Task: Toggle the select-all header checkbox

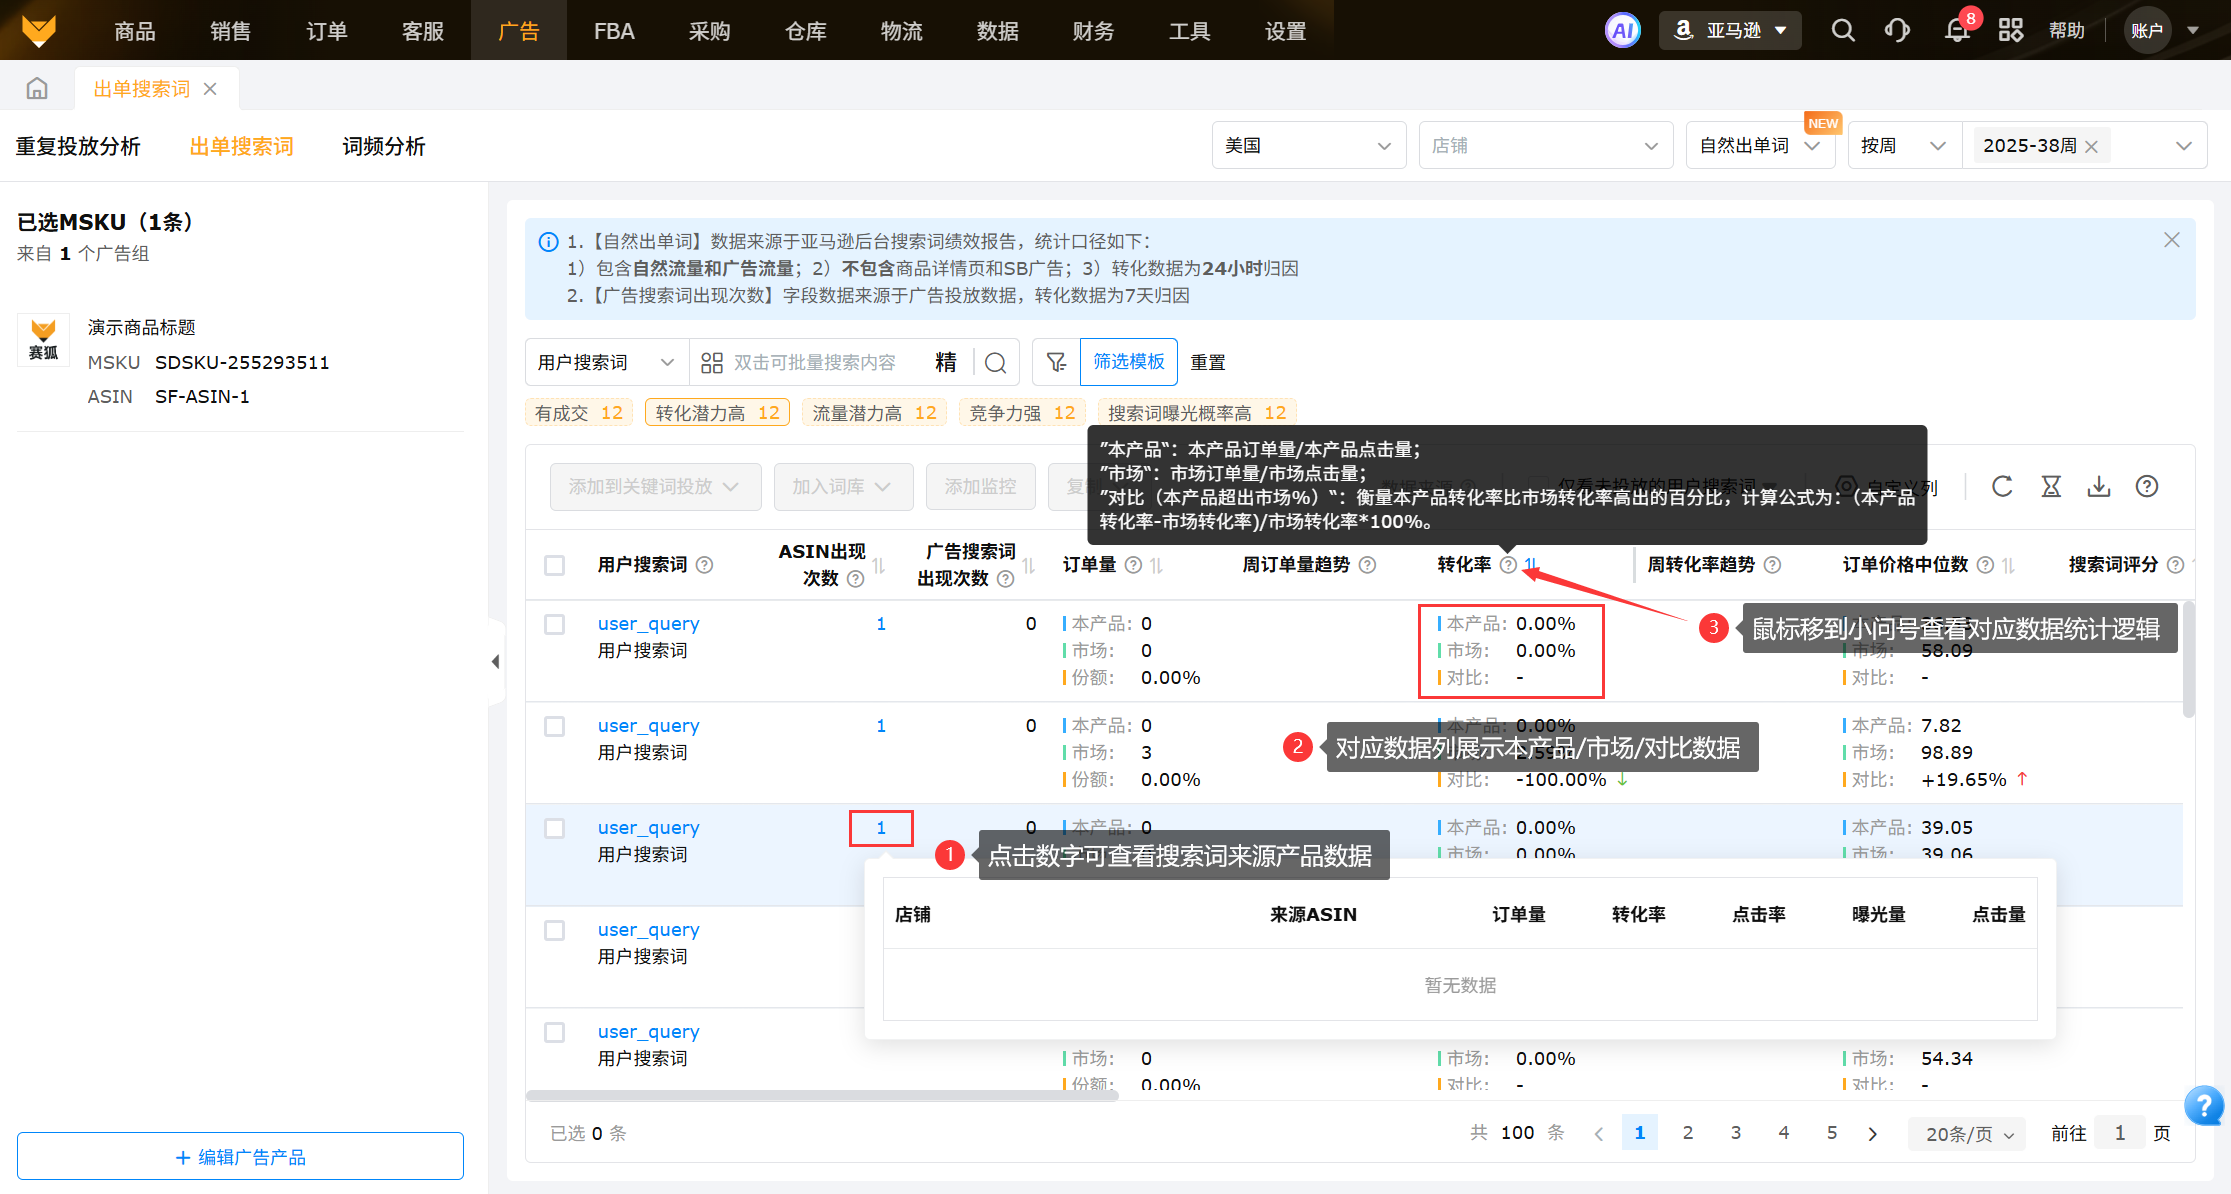Action: 555,565
